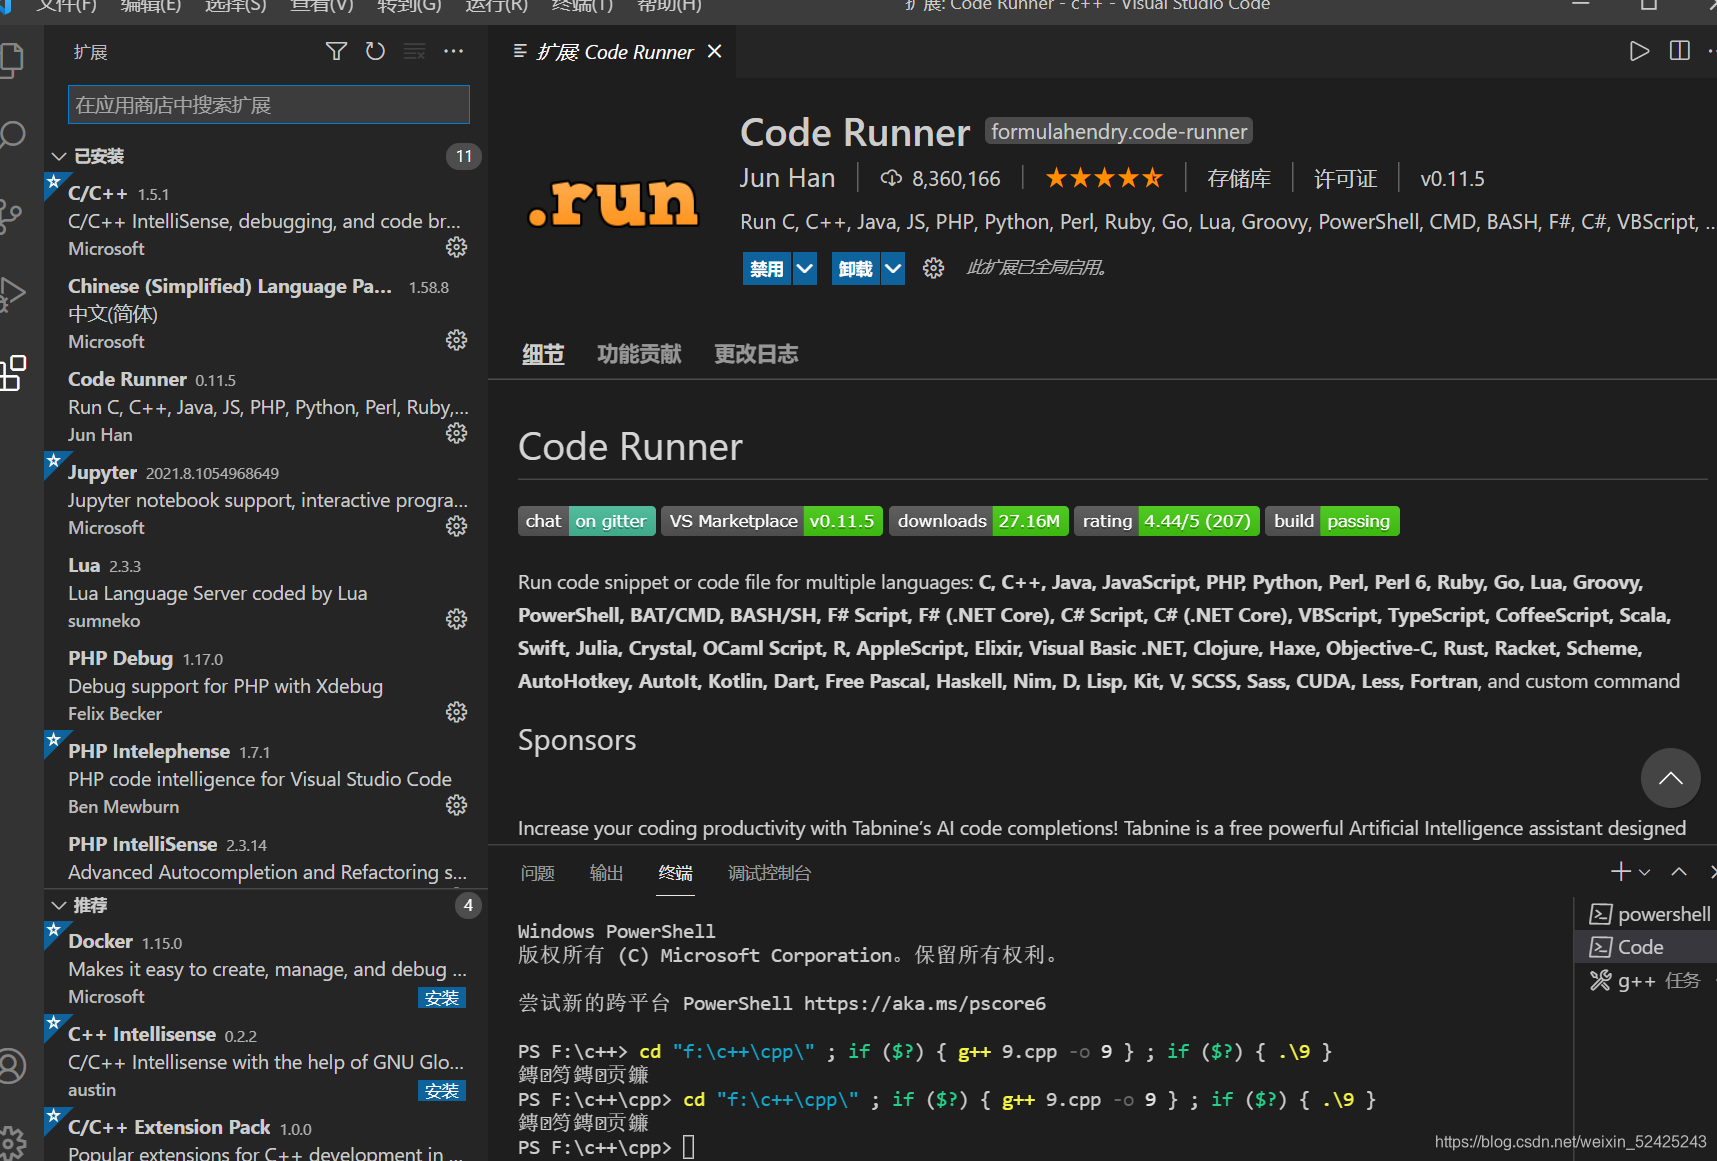Open the five-star rating reviews
The image size is (1717, 1161).
pos(1104,178)
